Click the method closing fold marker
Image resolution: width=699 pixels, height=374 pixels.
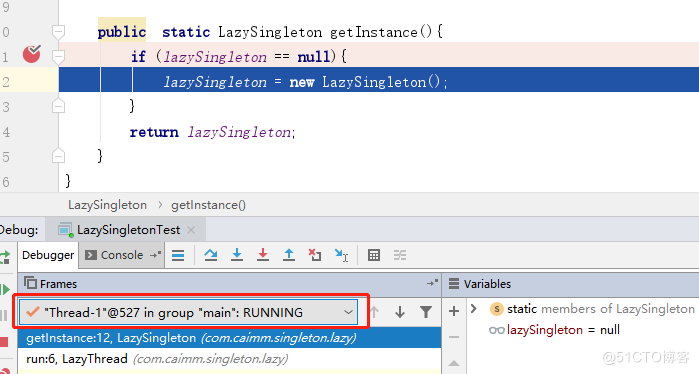tap(58, 156)
